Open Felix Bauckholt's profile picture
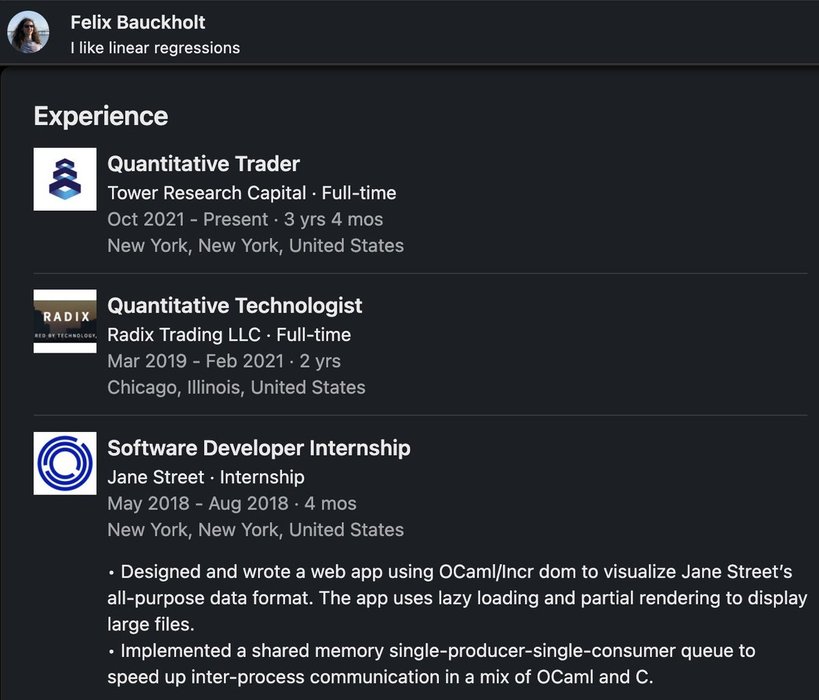The width and height of the screenshot is (819, 700). click(28, 32)
